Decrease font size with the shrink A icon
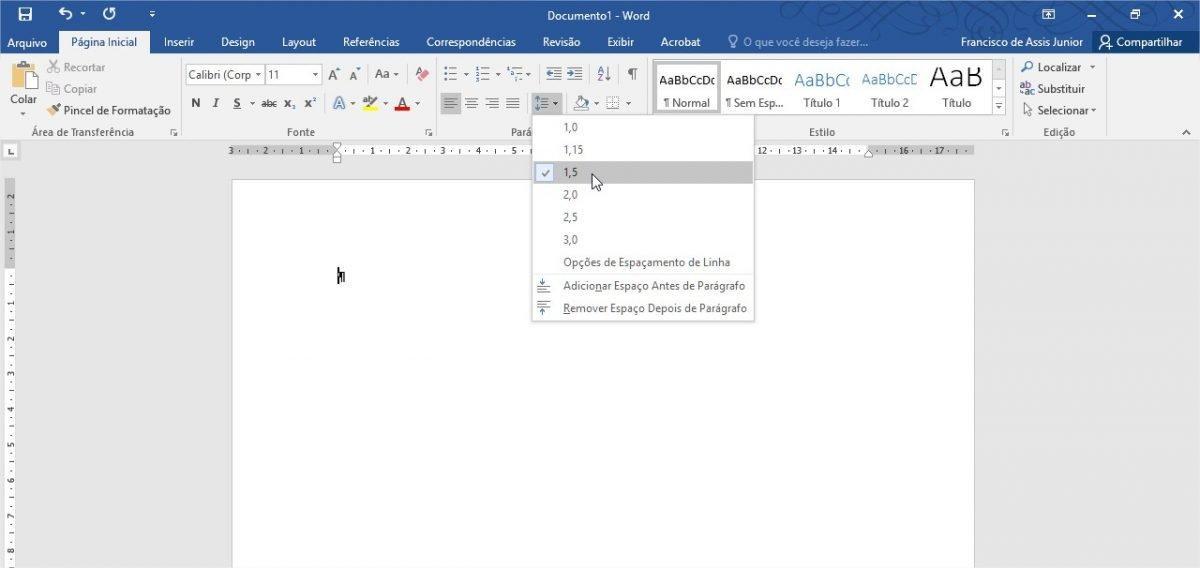Screen dimensions: 1200x568 click(355, 74)
